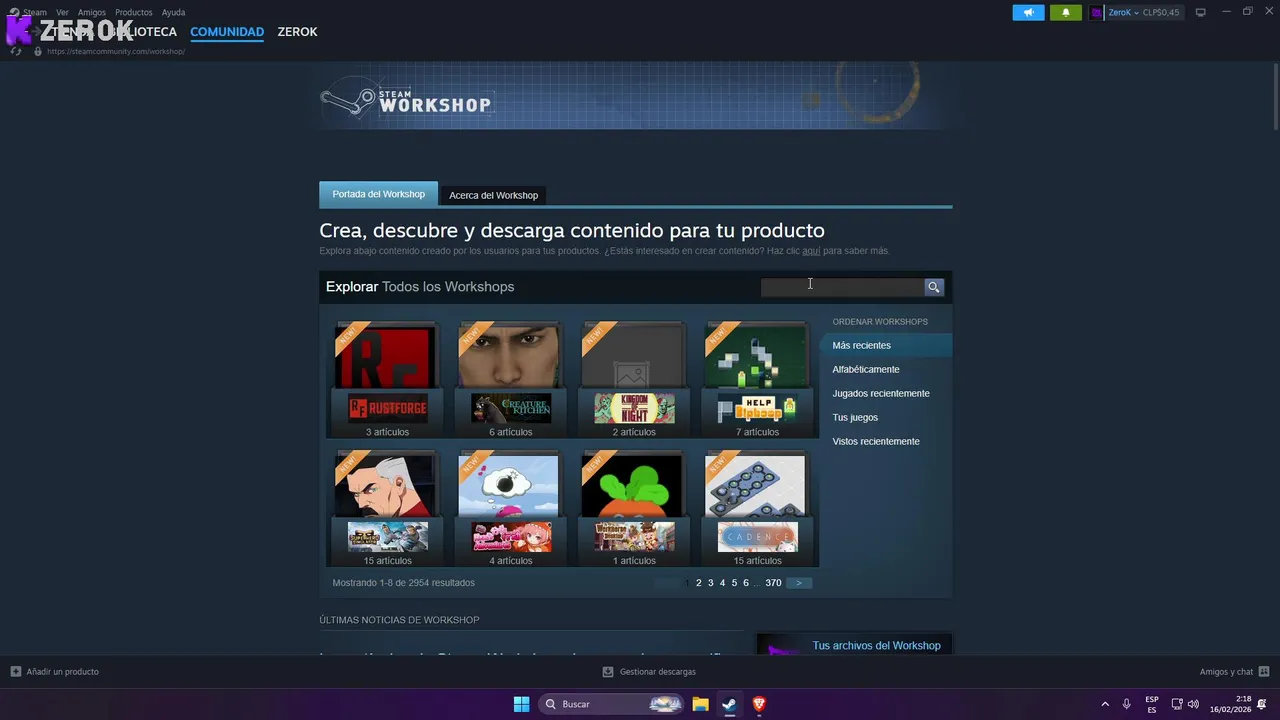
Task: Go to results page 6
Action: coord(746,583)
